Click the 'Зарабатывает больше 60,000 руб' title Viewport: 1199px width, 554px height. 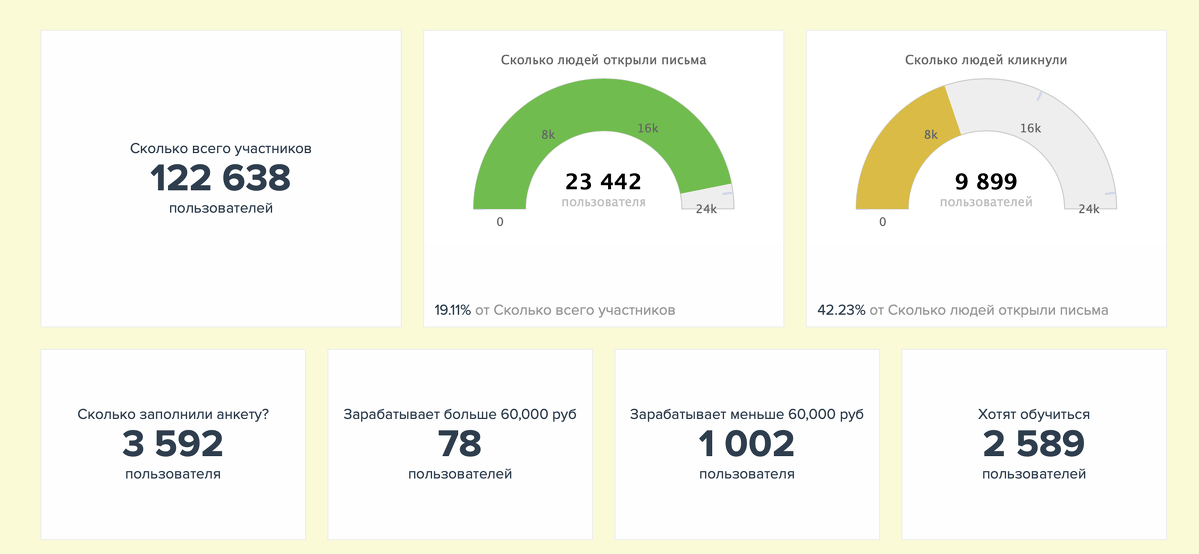click(460, 415)
